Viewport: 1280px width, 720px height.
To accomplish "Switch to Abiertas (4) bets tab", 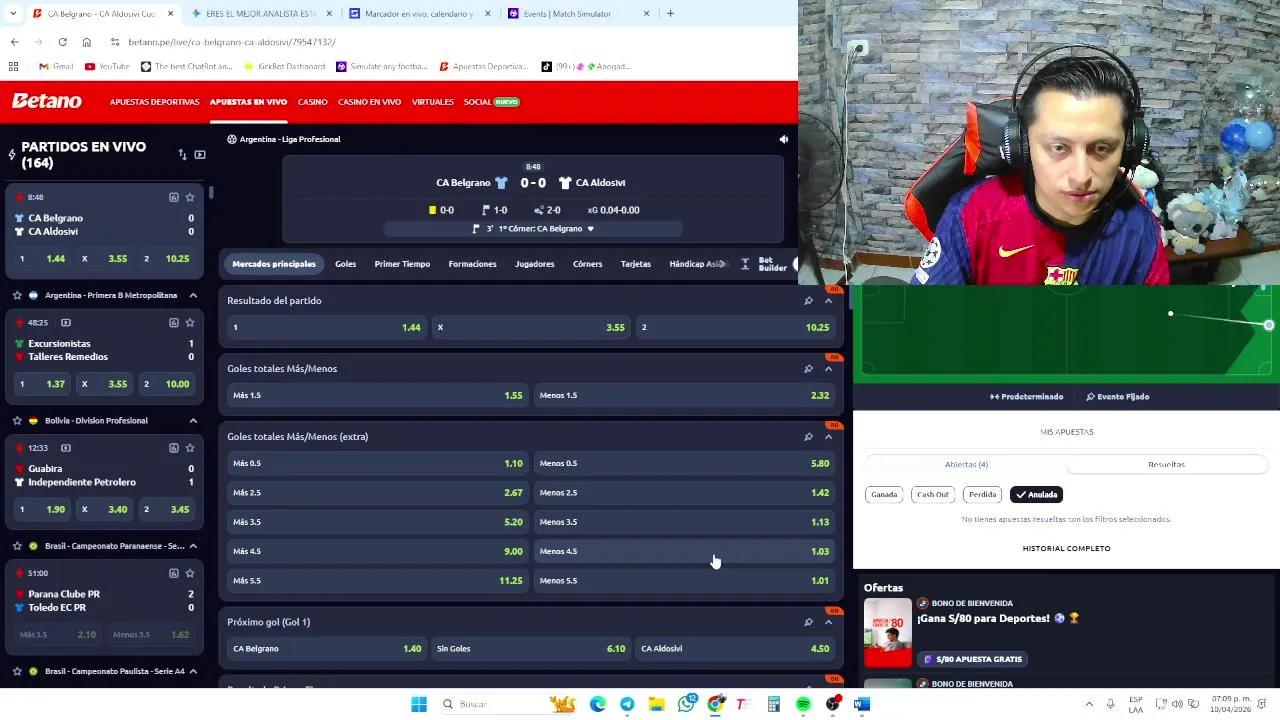I will tap(966, 464).
